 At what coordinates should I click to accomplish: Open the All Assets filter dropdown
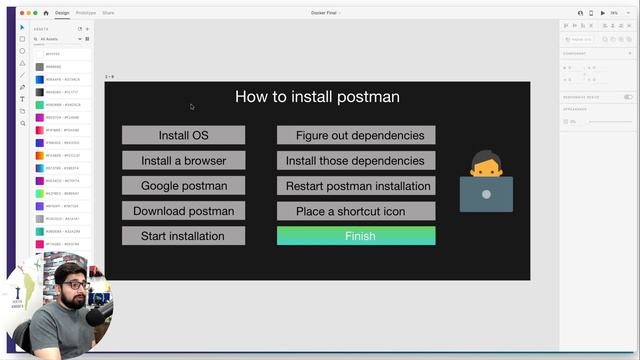[x=80, y=39]
